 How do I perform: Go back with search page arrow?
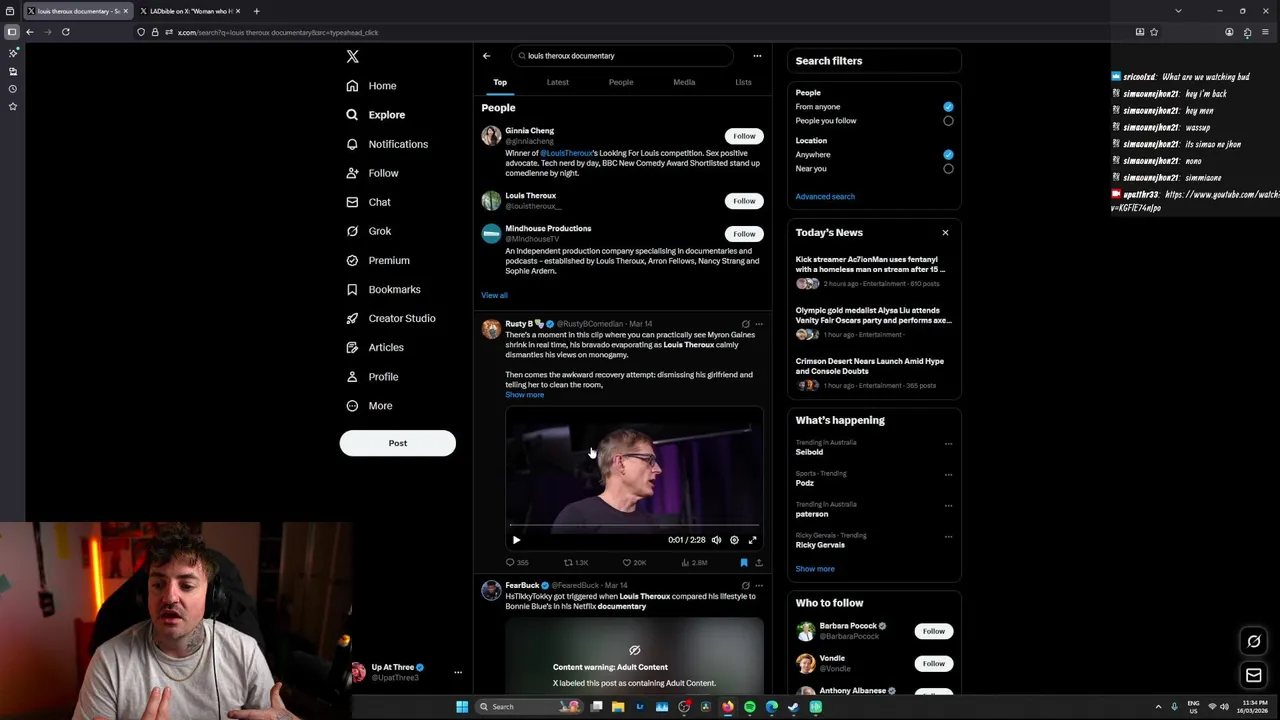486,56
